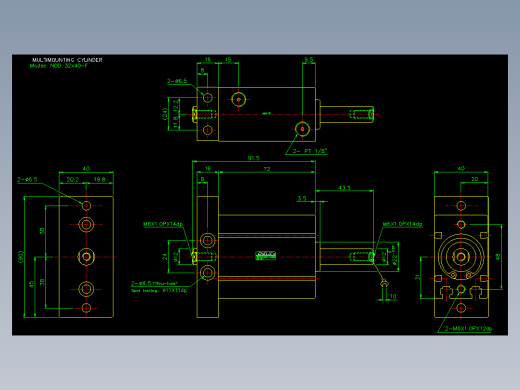Select the 3.5 dimension near rod end
This screenshot has height=390, width=520.
302,198
